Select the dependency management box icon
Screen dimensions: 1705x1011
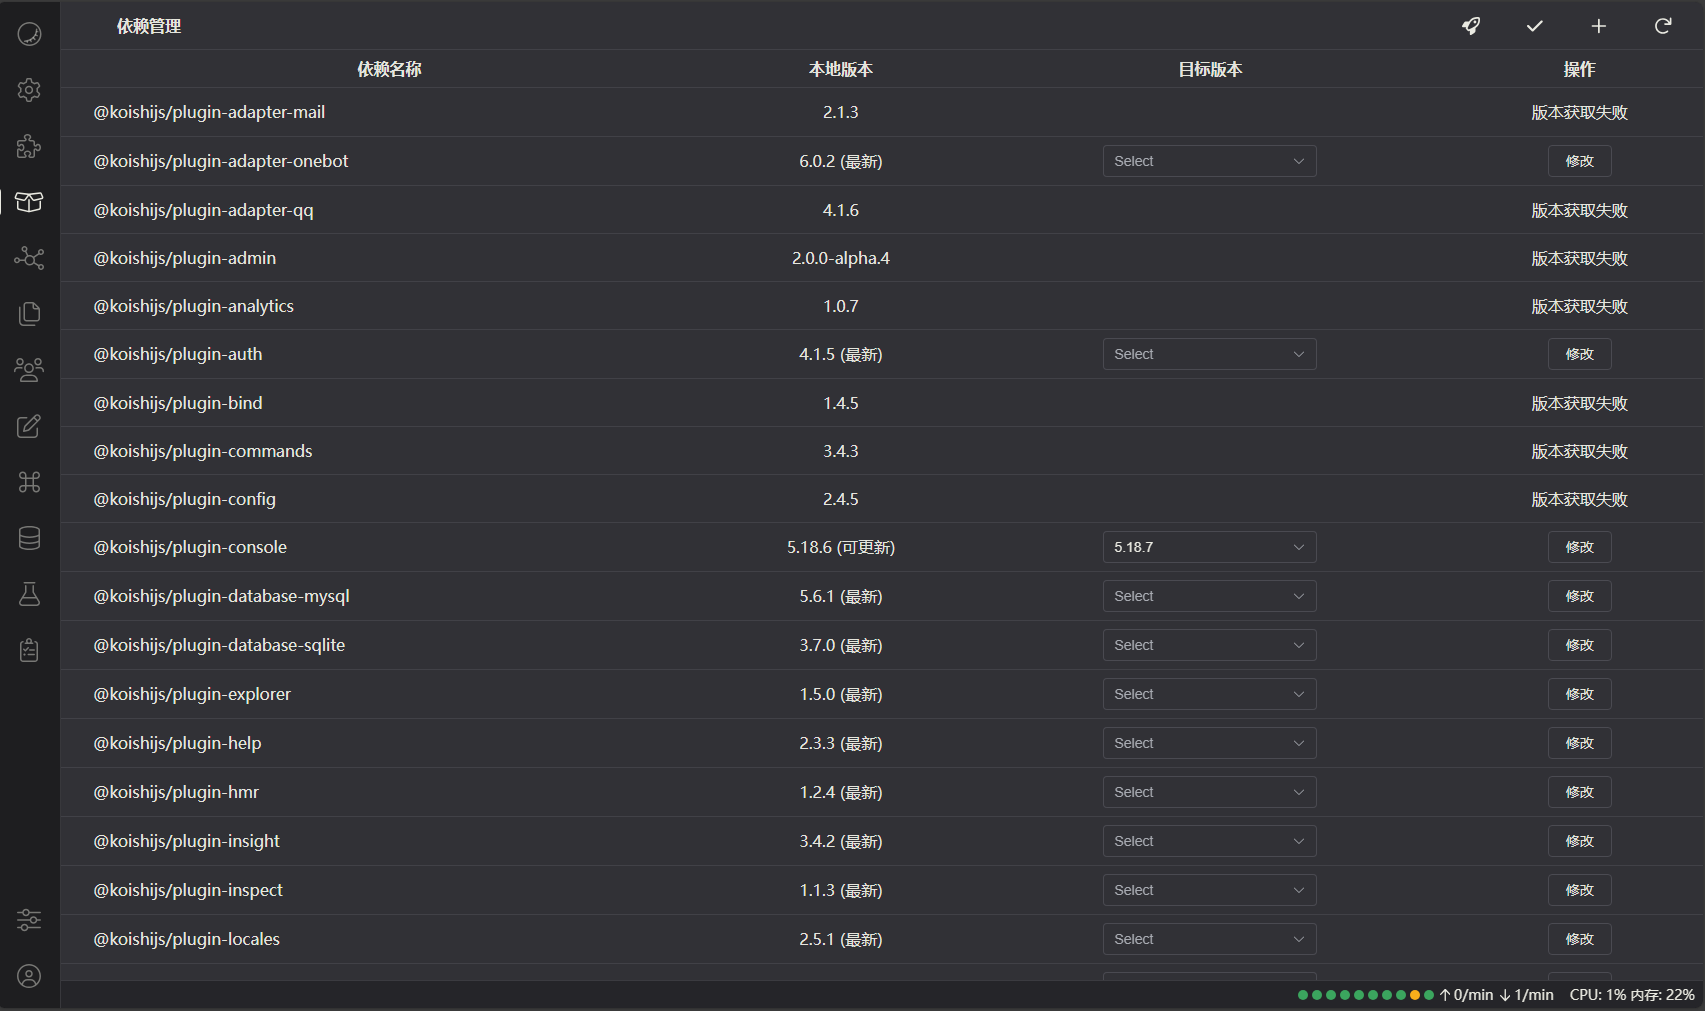(29, 202)
